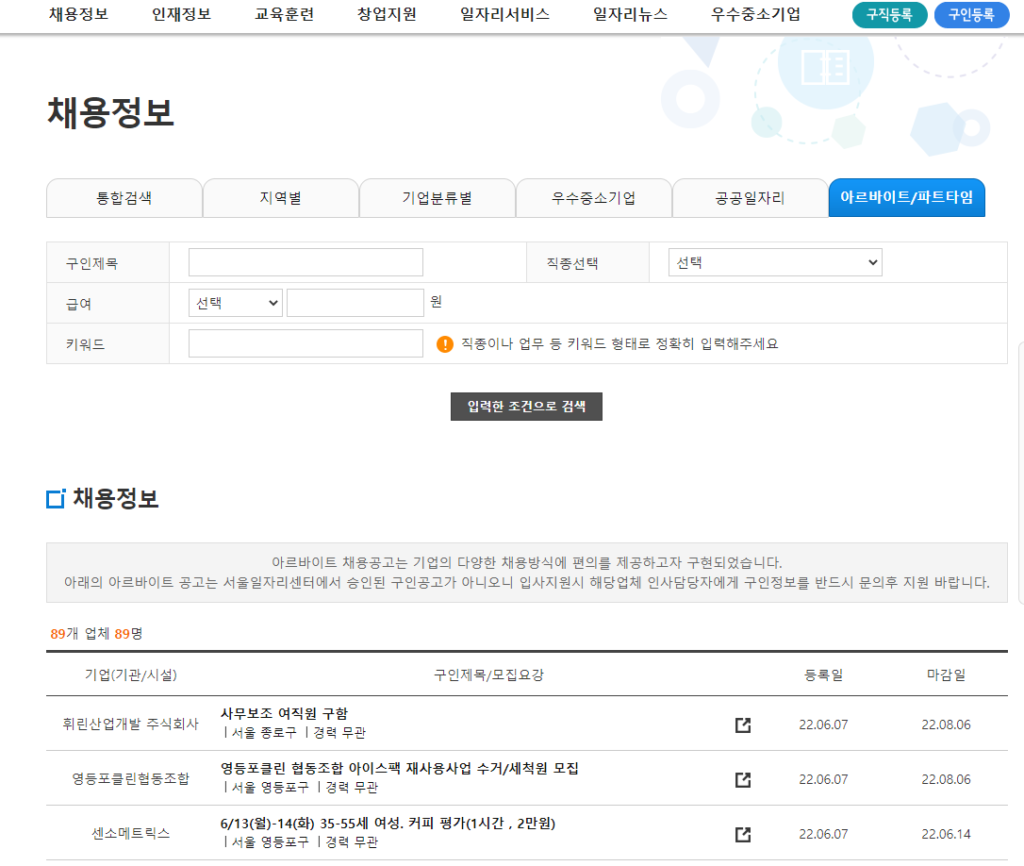The height and width of the screenshot is (866, 1024).
Task: Open the 사무보조 여직원 구함 job posting
Action: pyautogui.click(x=284, y=714)
